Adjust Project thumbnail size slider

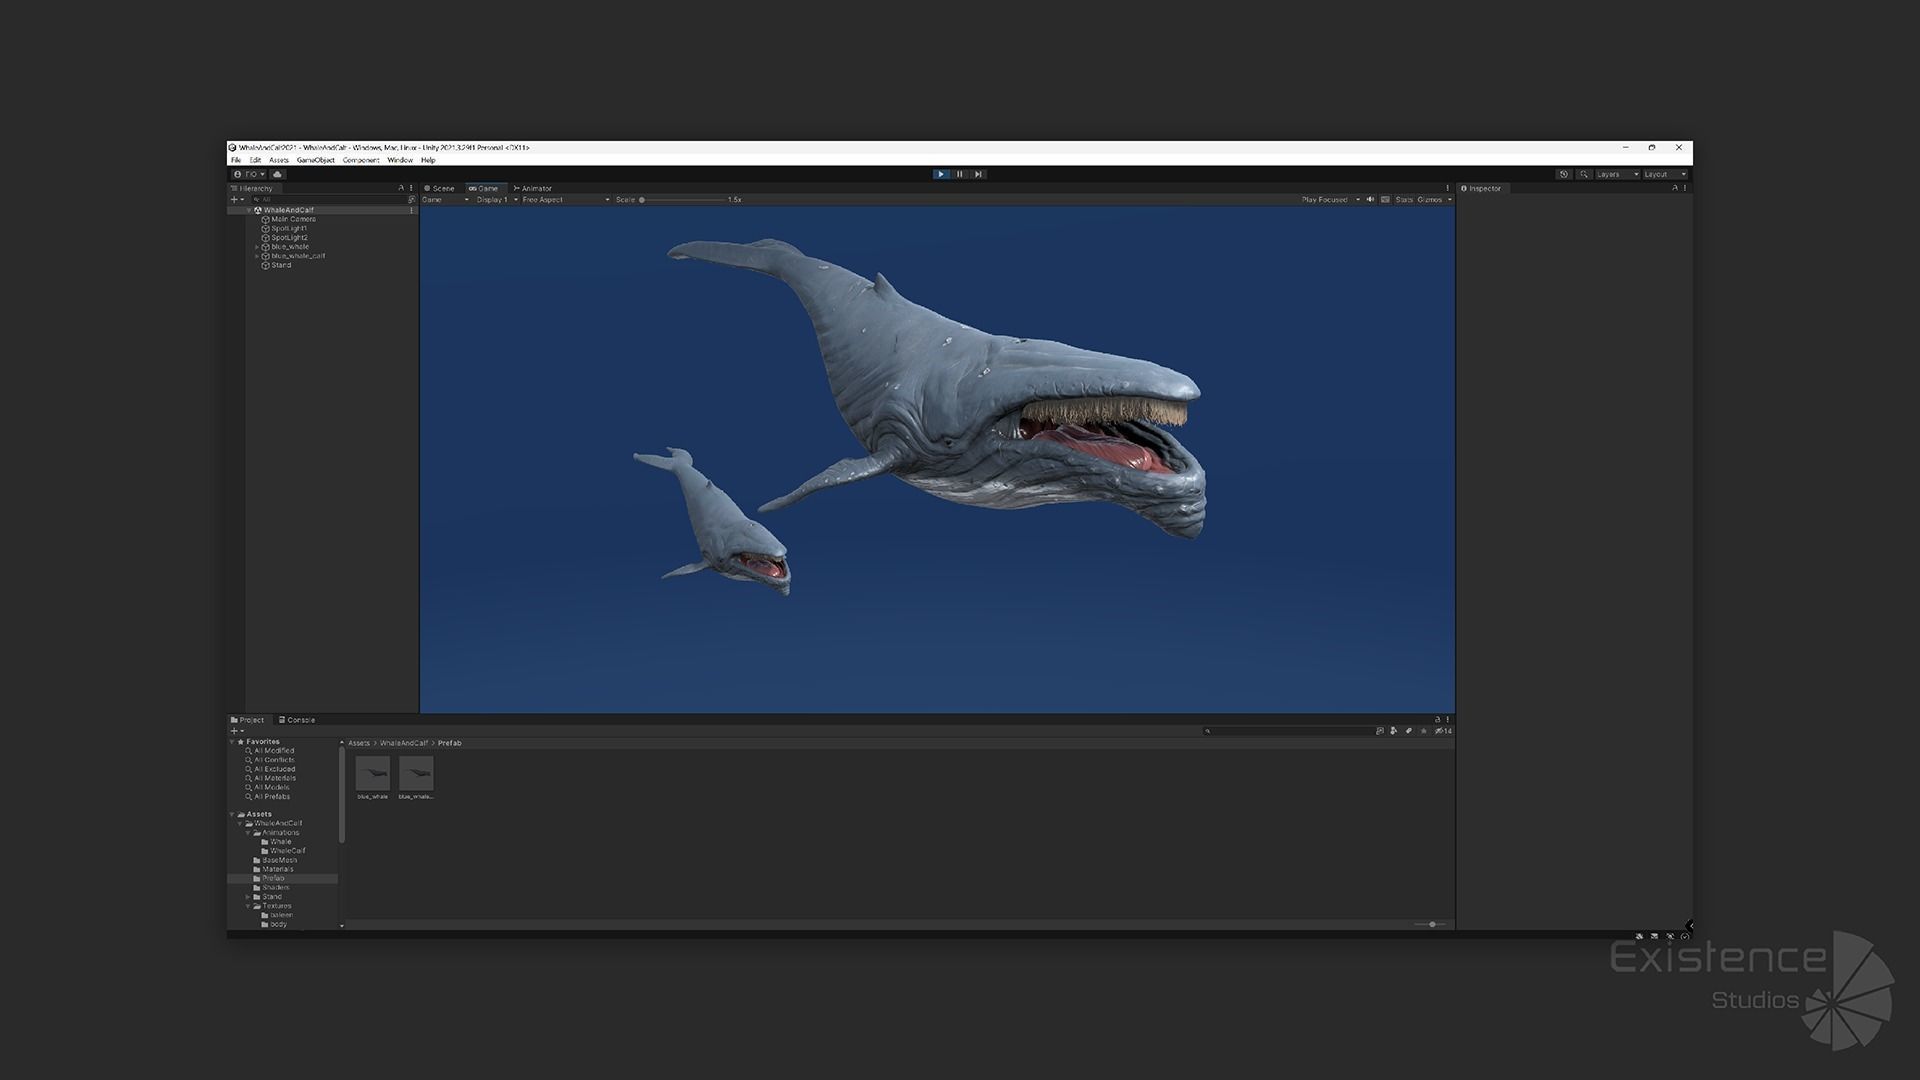coord(1431,925)
